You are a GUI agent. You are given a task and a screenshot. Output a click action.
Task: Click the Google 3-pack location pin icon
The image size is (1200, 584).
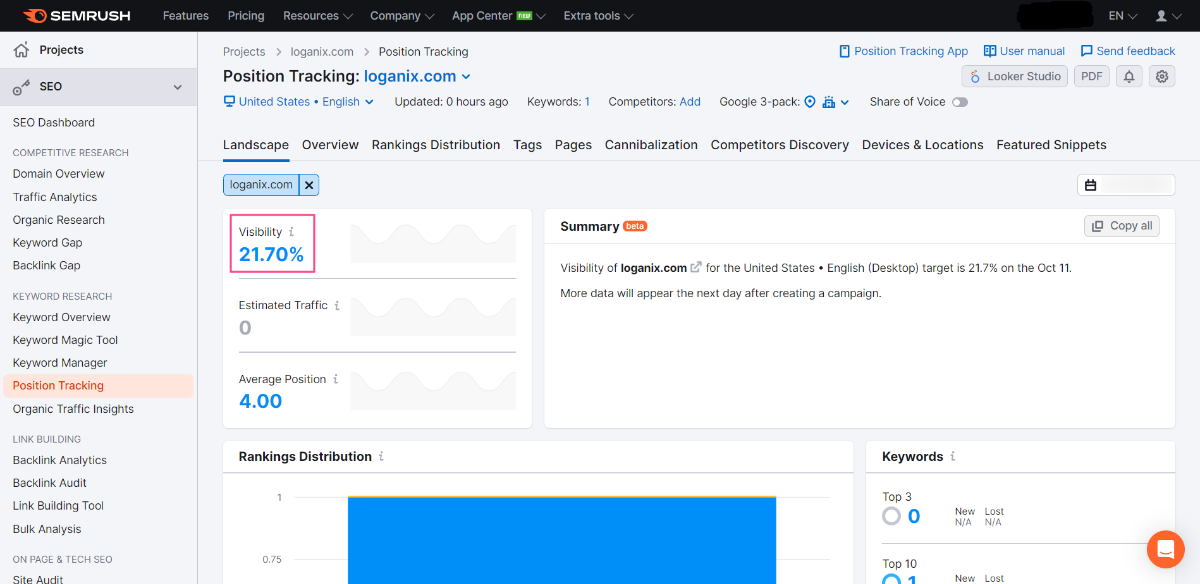[810, 102]
